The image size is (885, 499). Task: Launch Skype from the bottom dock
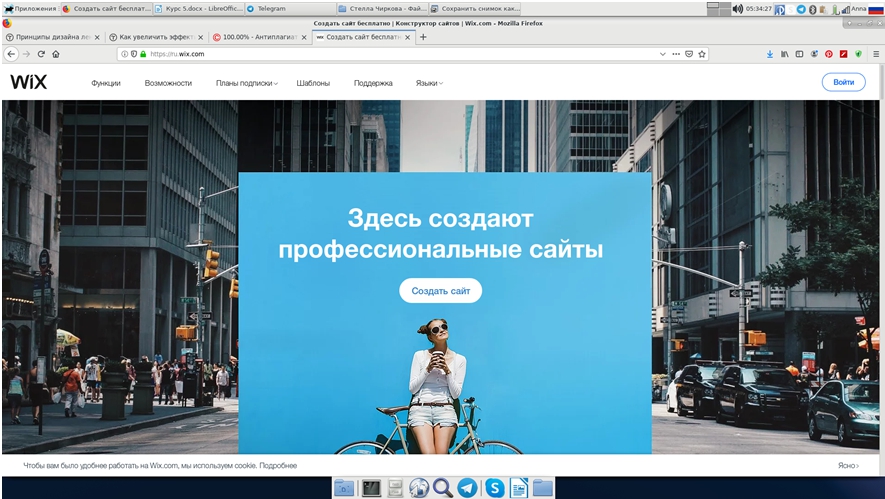(x=494, y=488)
